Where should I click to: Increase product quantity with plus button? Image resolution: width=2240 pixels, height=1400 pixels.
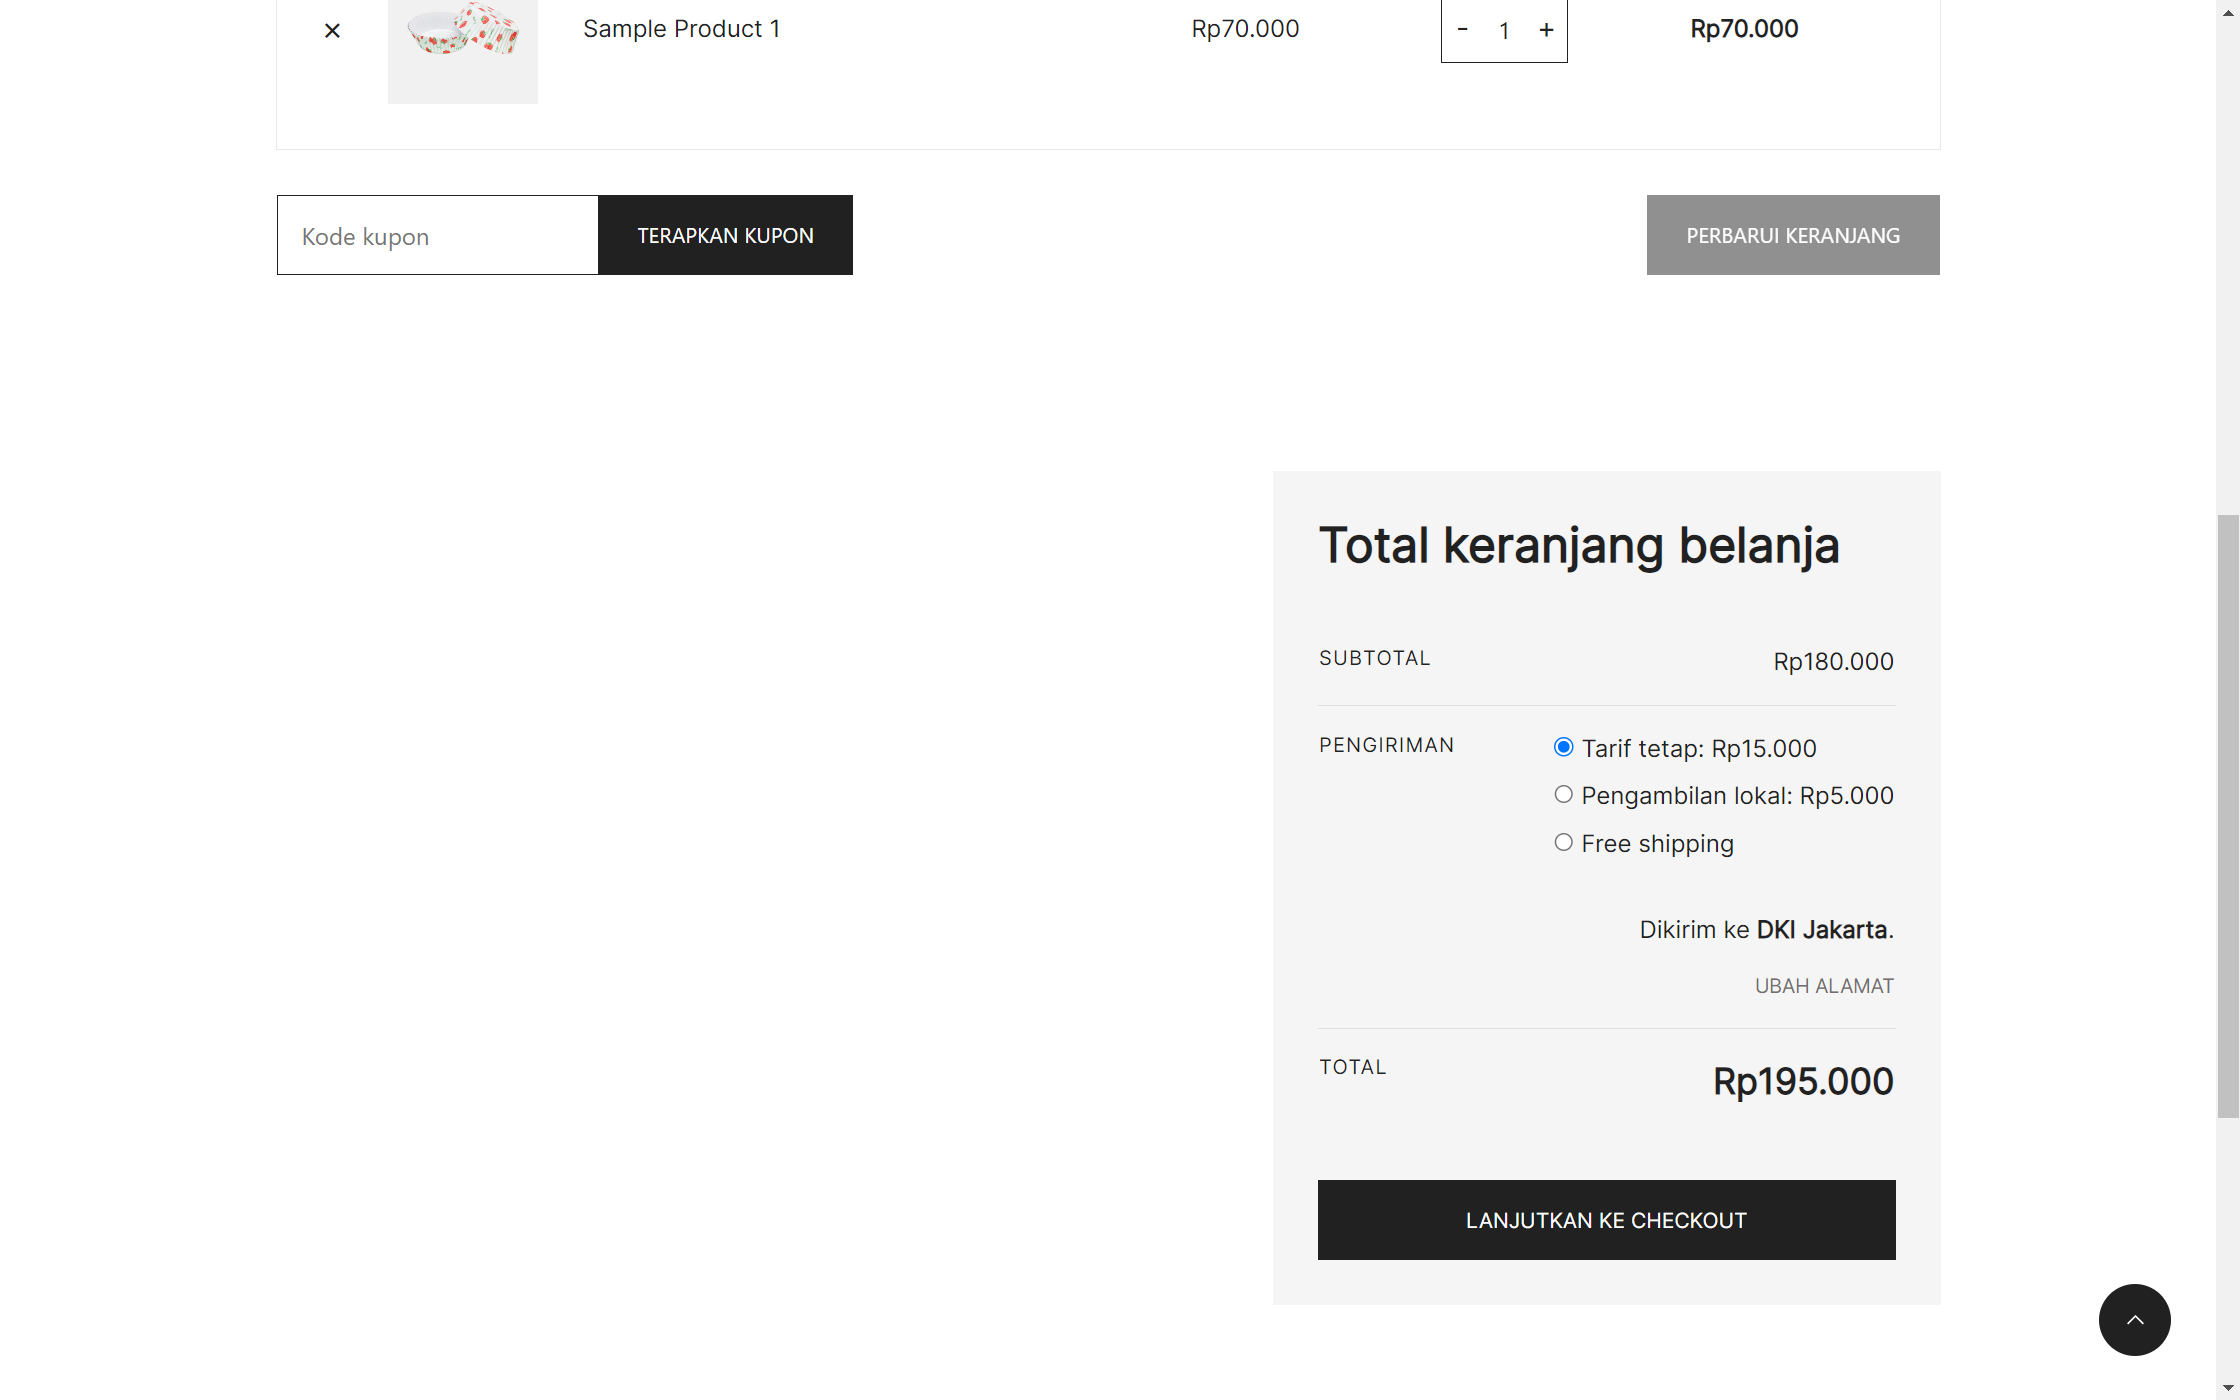[1546, 30]
